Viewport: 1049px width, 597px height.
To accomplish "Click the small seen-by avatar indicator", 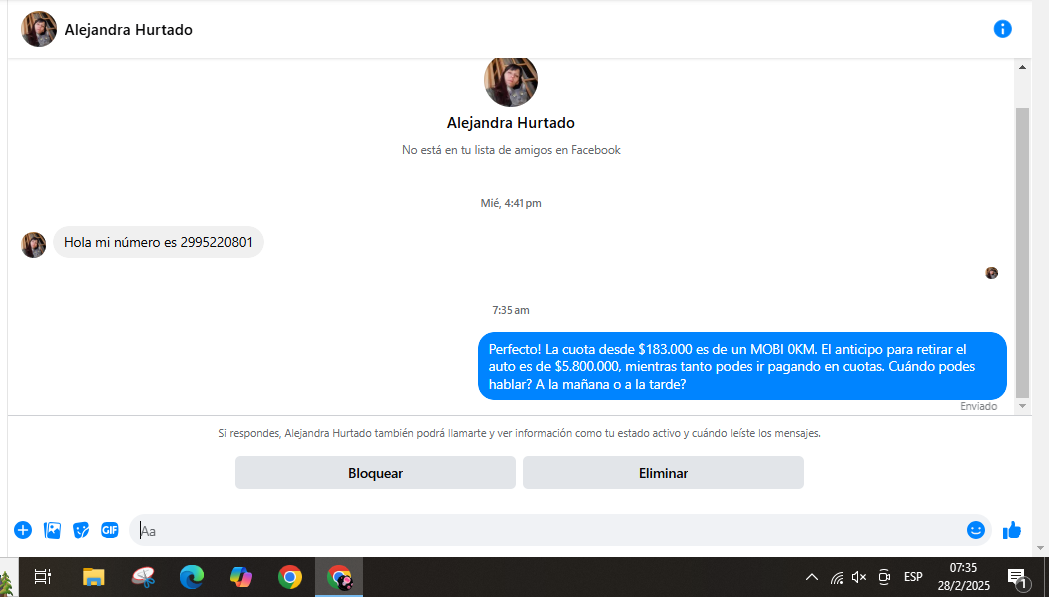I will [991, 272].
